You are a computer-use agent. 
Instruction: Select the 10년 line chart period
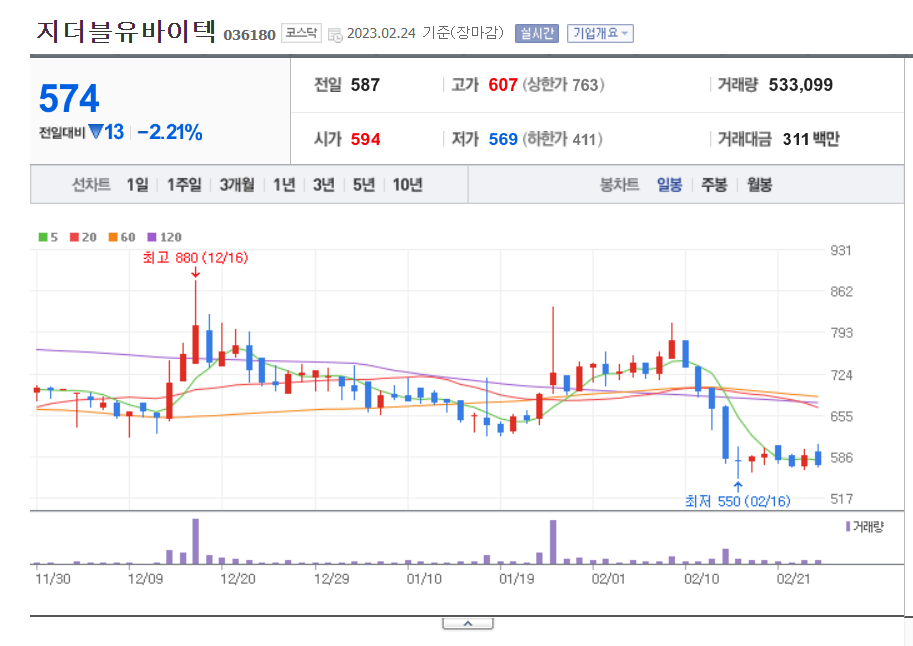point(407,185)
